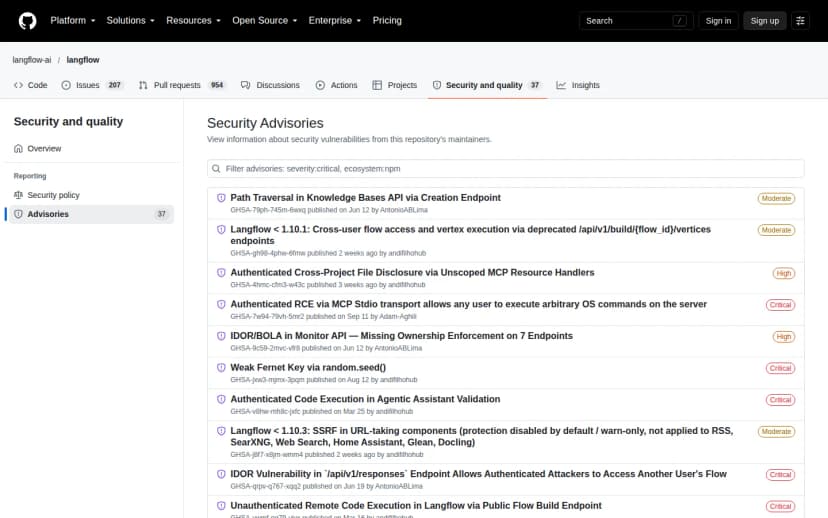Open Unauthenticated Remote Code Execution advisory

tap(416, 506)
